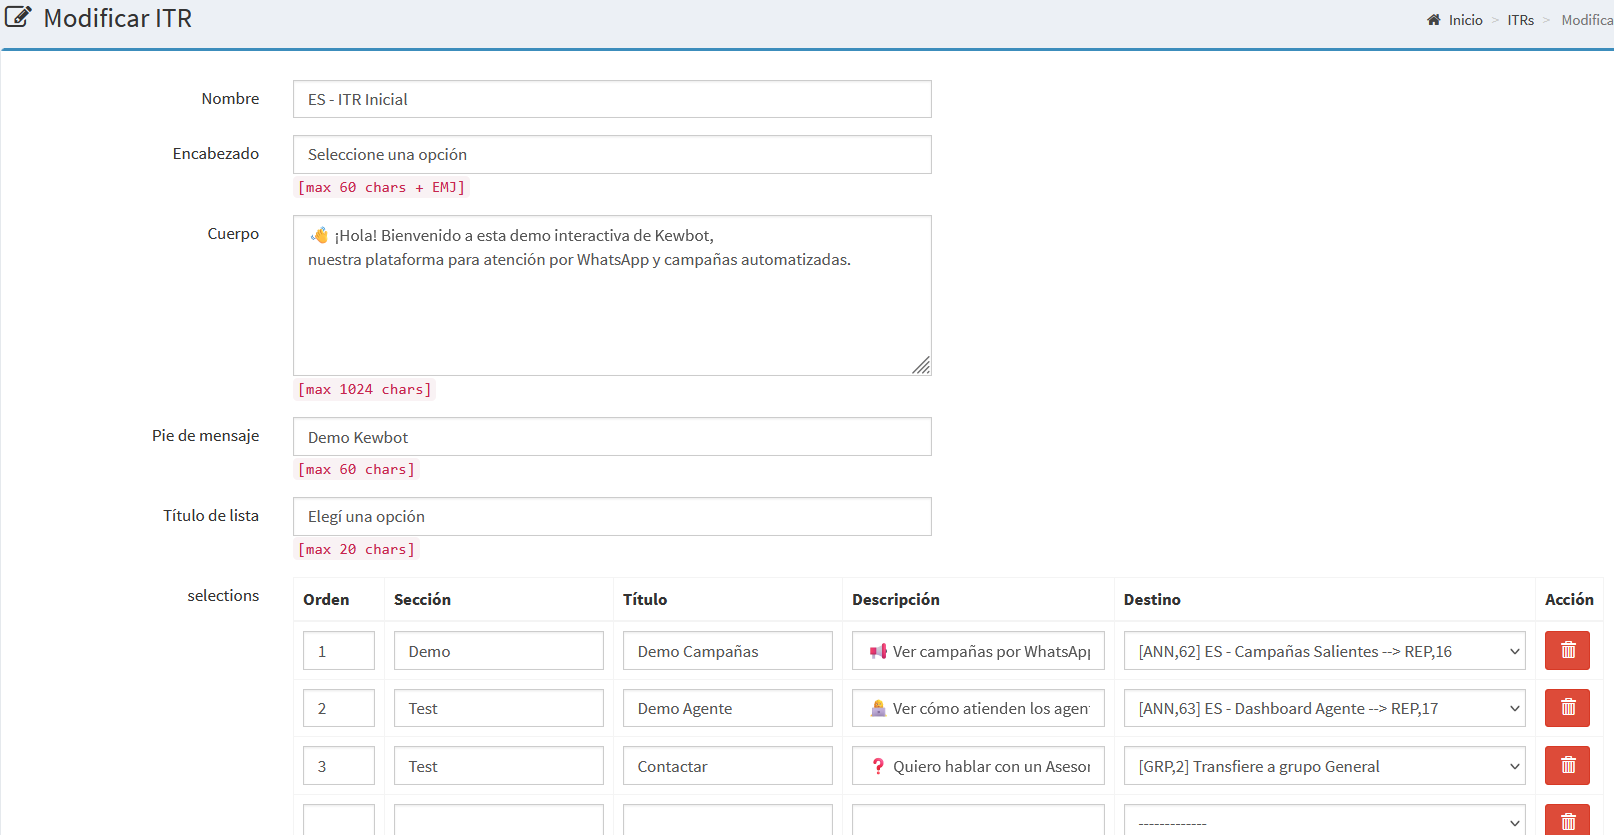The height and width of the screenshot is (835, 1614).
Task: Edit Descripción Ver campañas por WhatsApp
Action: click(978, 651)
